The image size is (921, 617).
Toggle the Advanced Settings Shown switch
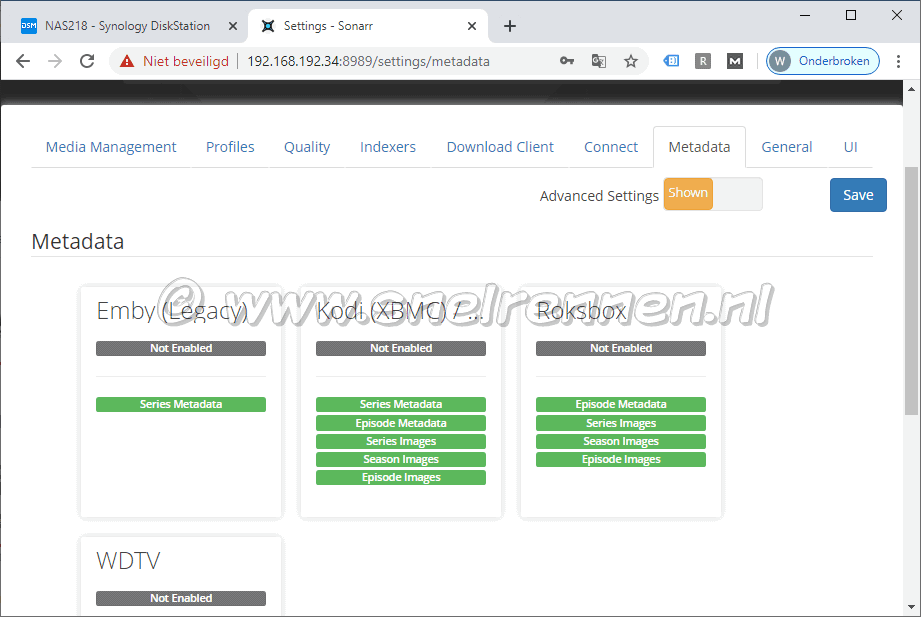click(x=713, y=194)
